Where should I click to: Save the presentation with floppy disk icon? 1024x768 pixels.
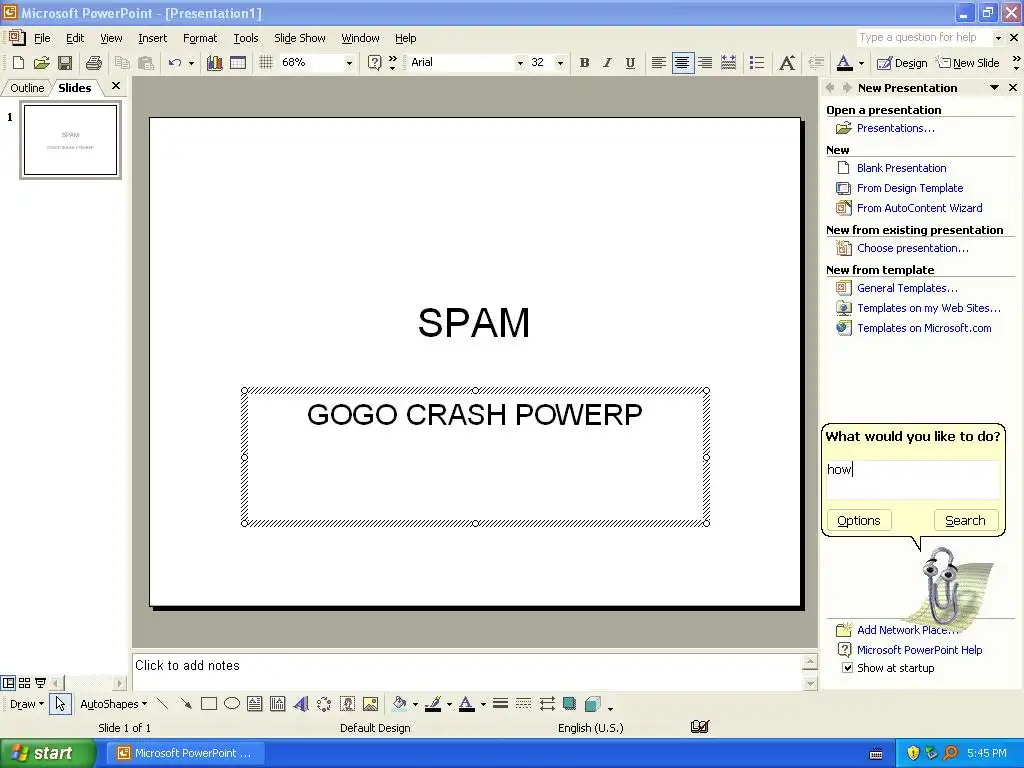[x=65, y=63]
